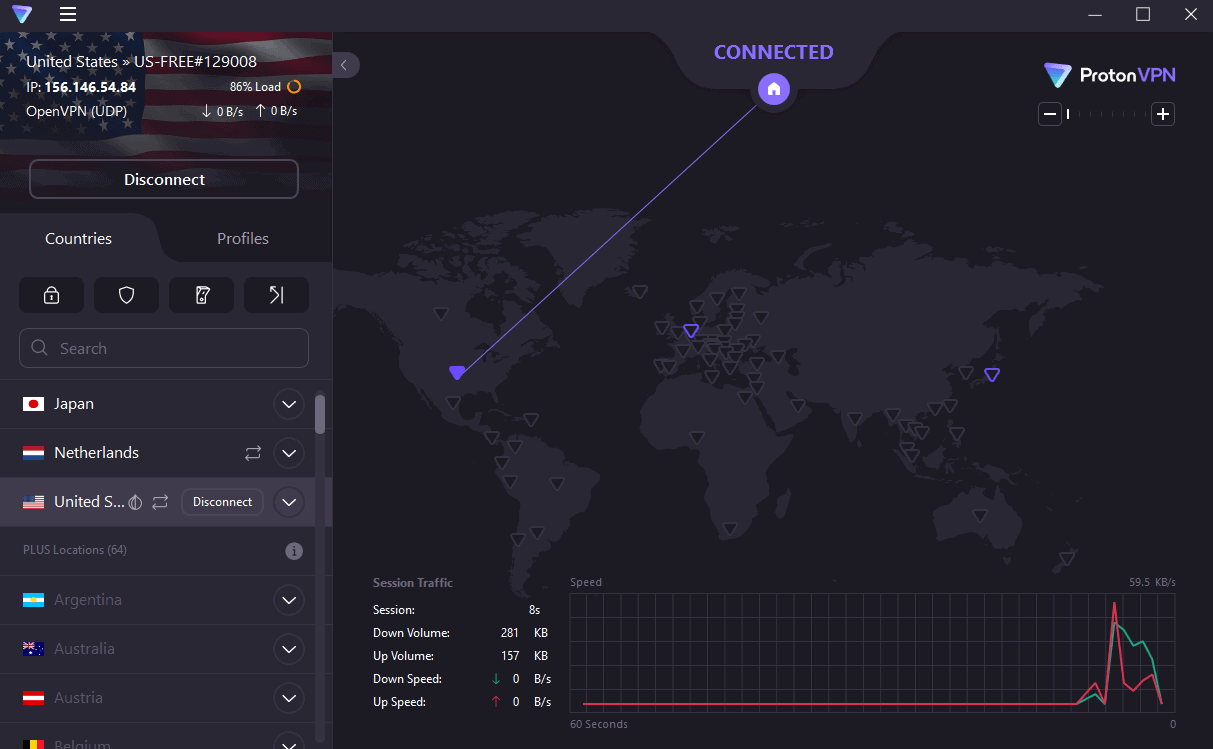Image resolution: width=1213 pixels, height=749 pixels.
Task: Collapse the United States server list
Action: [288, 502]
